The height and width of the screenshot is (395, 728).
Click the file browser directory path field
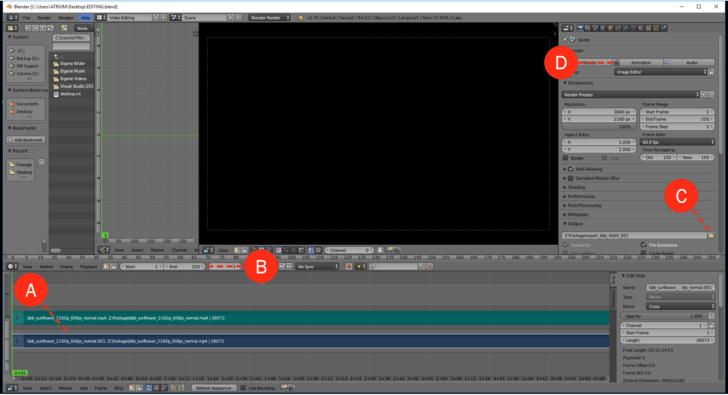pos(72,38)
